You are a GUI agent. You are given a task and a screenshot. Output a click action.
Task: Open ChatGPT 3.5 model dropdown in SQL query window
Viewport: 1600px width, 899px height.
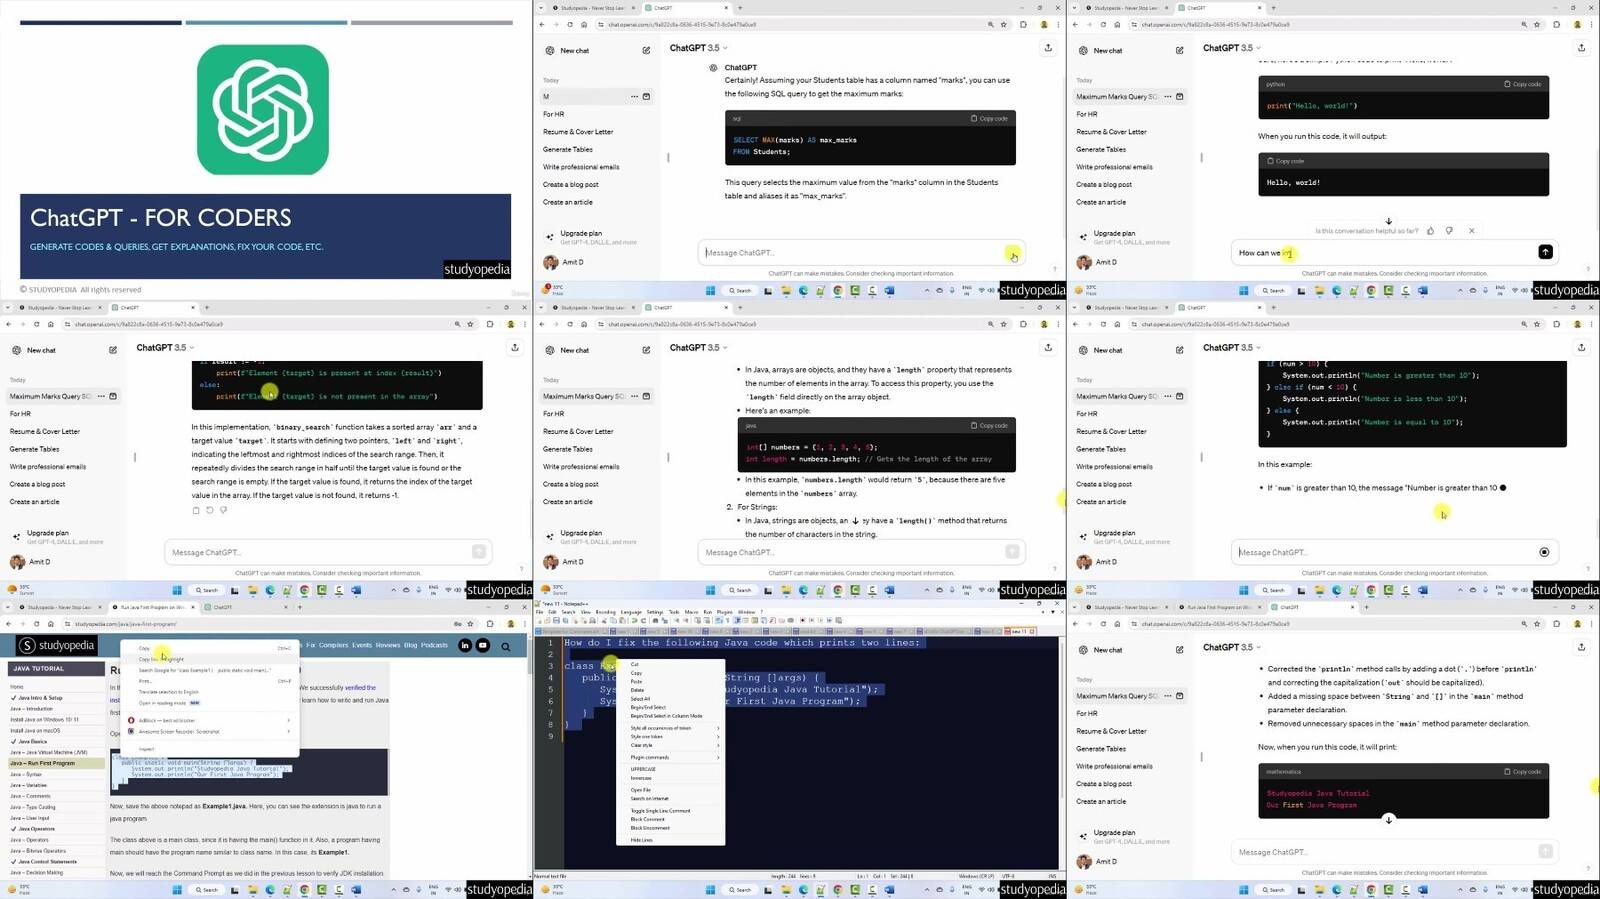[x=698, y=48]
